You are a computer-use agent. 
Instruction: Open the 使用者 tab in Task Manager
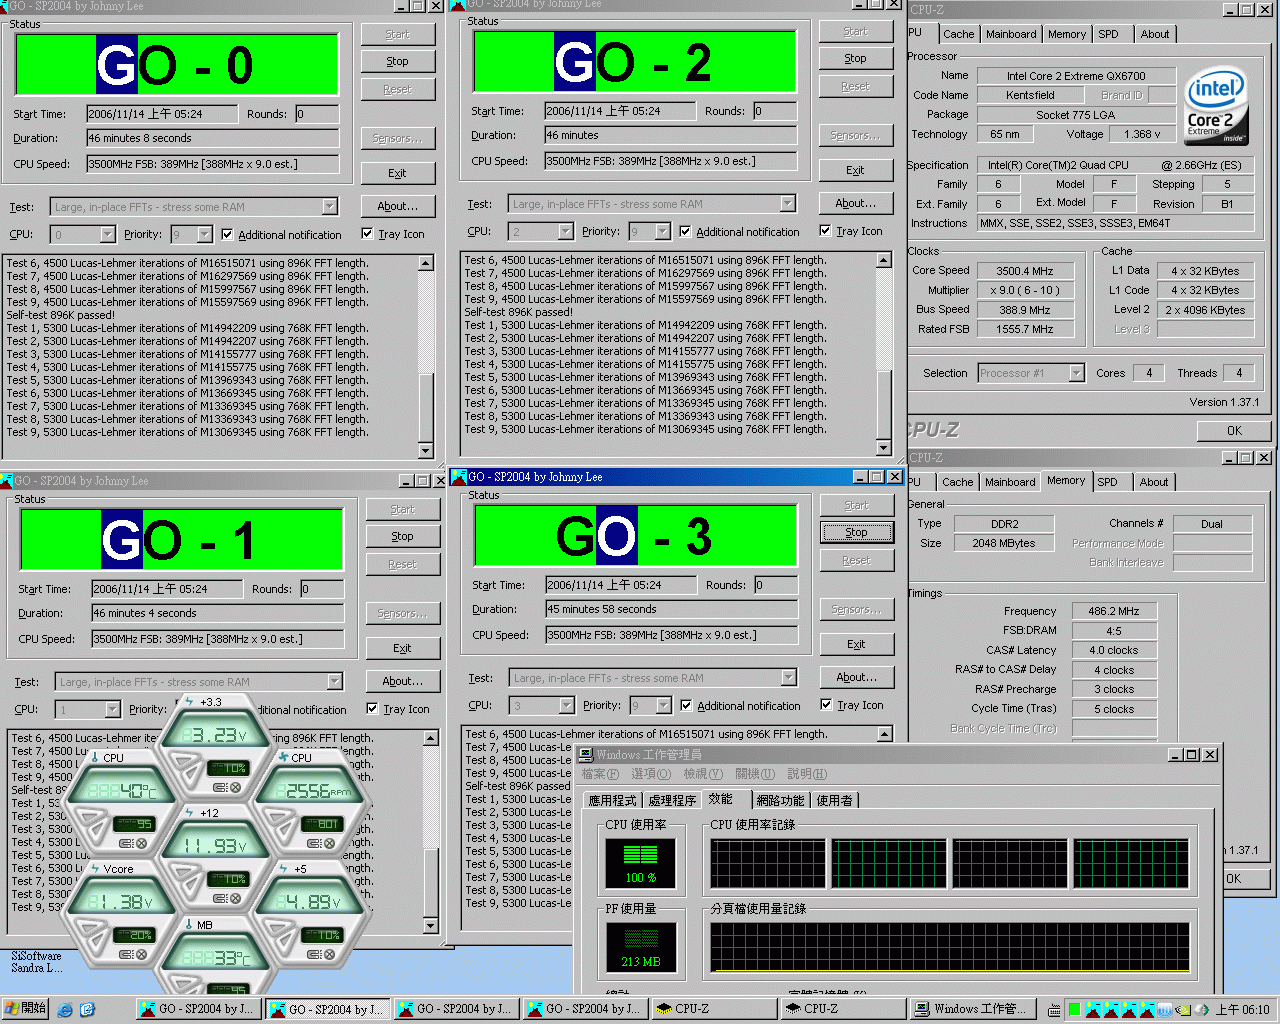coord(834,800)
